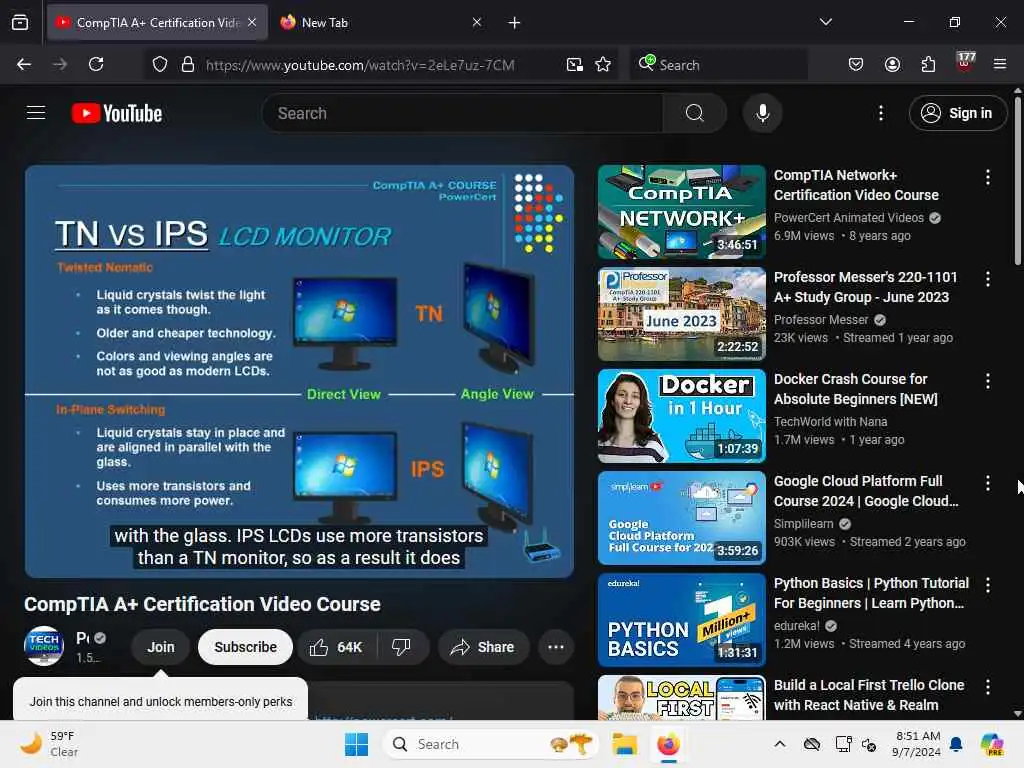
Task: Open Windows Start menu
Action: tap(356, 744)
